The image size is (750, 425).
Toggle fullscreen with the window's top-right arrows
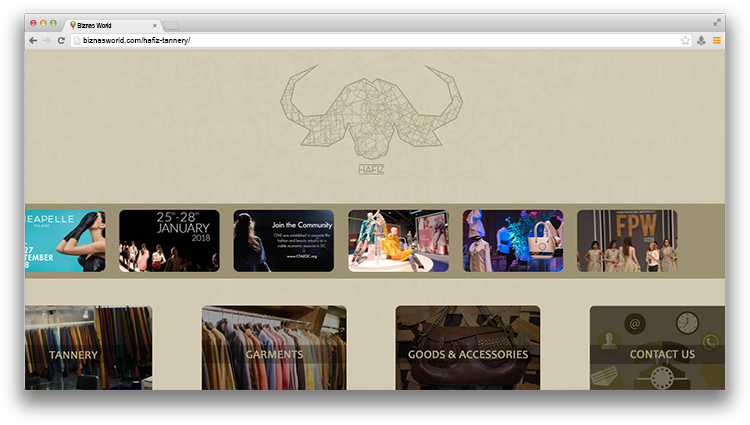(717, 22)
